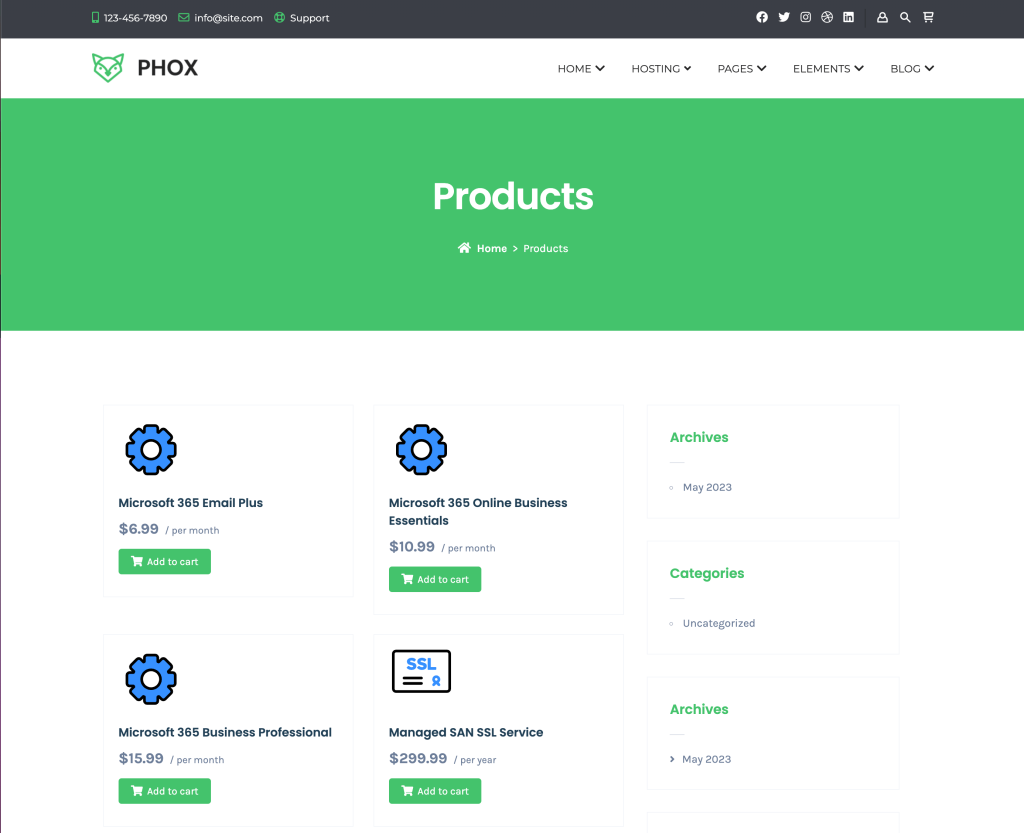Click the Twitter icon in the top bar
1024x833 pixels.
pyautogui.click(x=784, y=17)
